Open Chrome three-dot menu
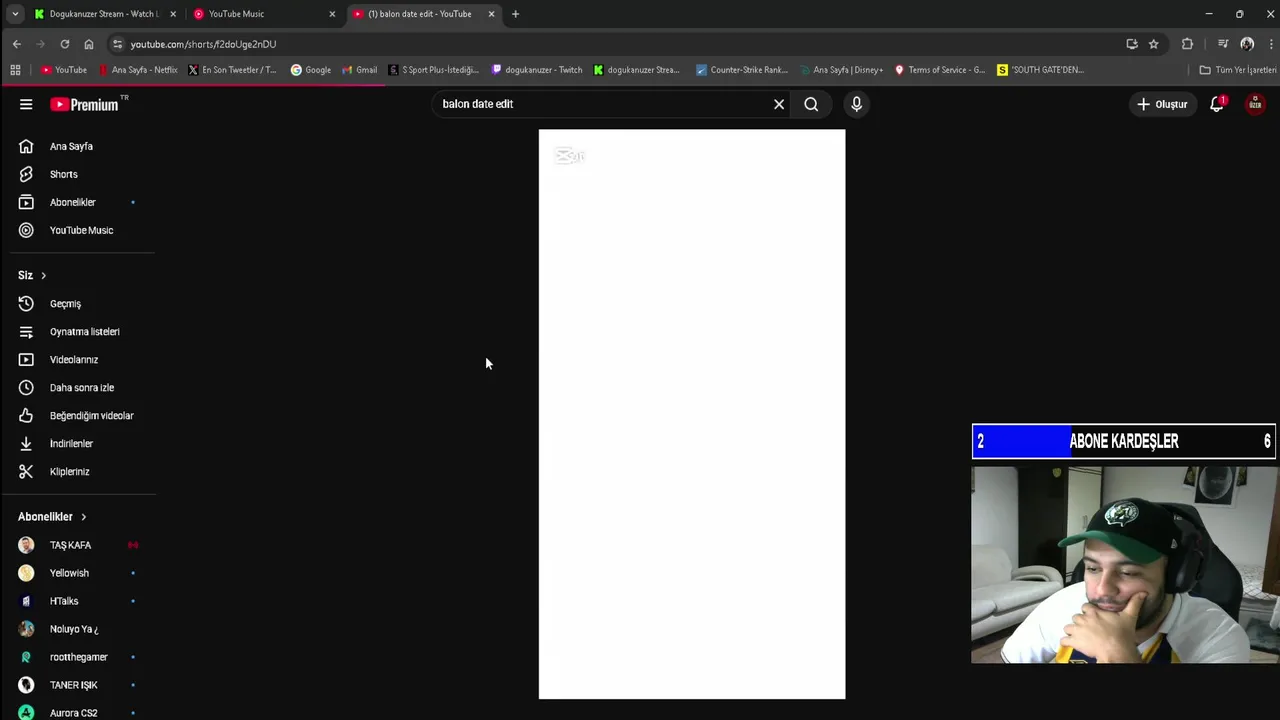This screenshot has height=720, width=1280. [x=1272, y=44]
